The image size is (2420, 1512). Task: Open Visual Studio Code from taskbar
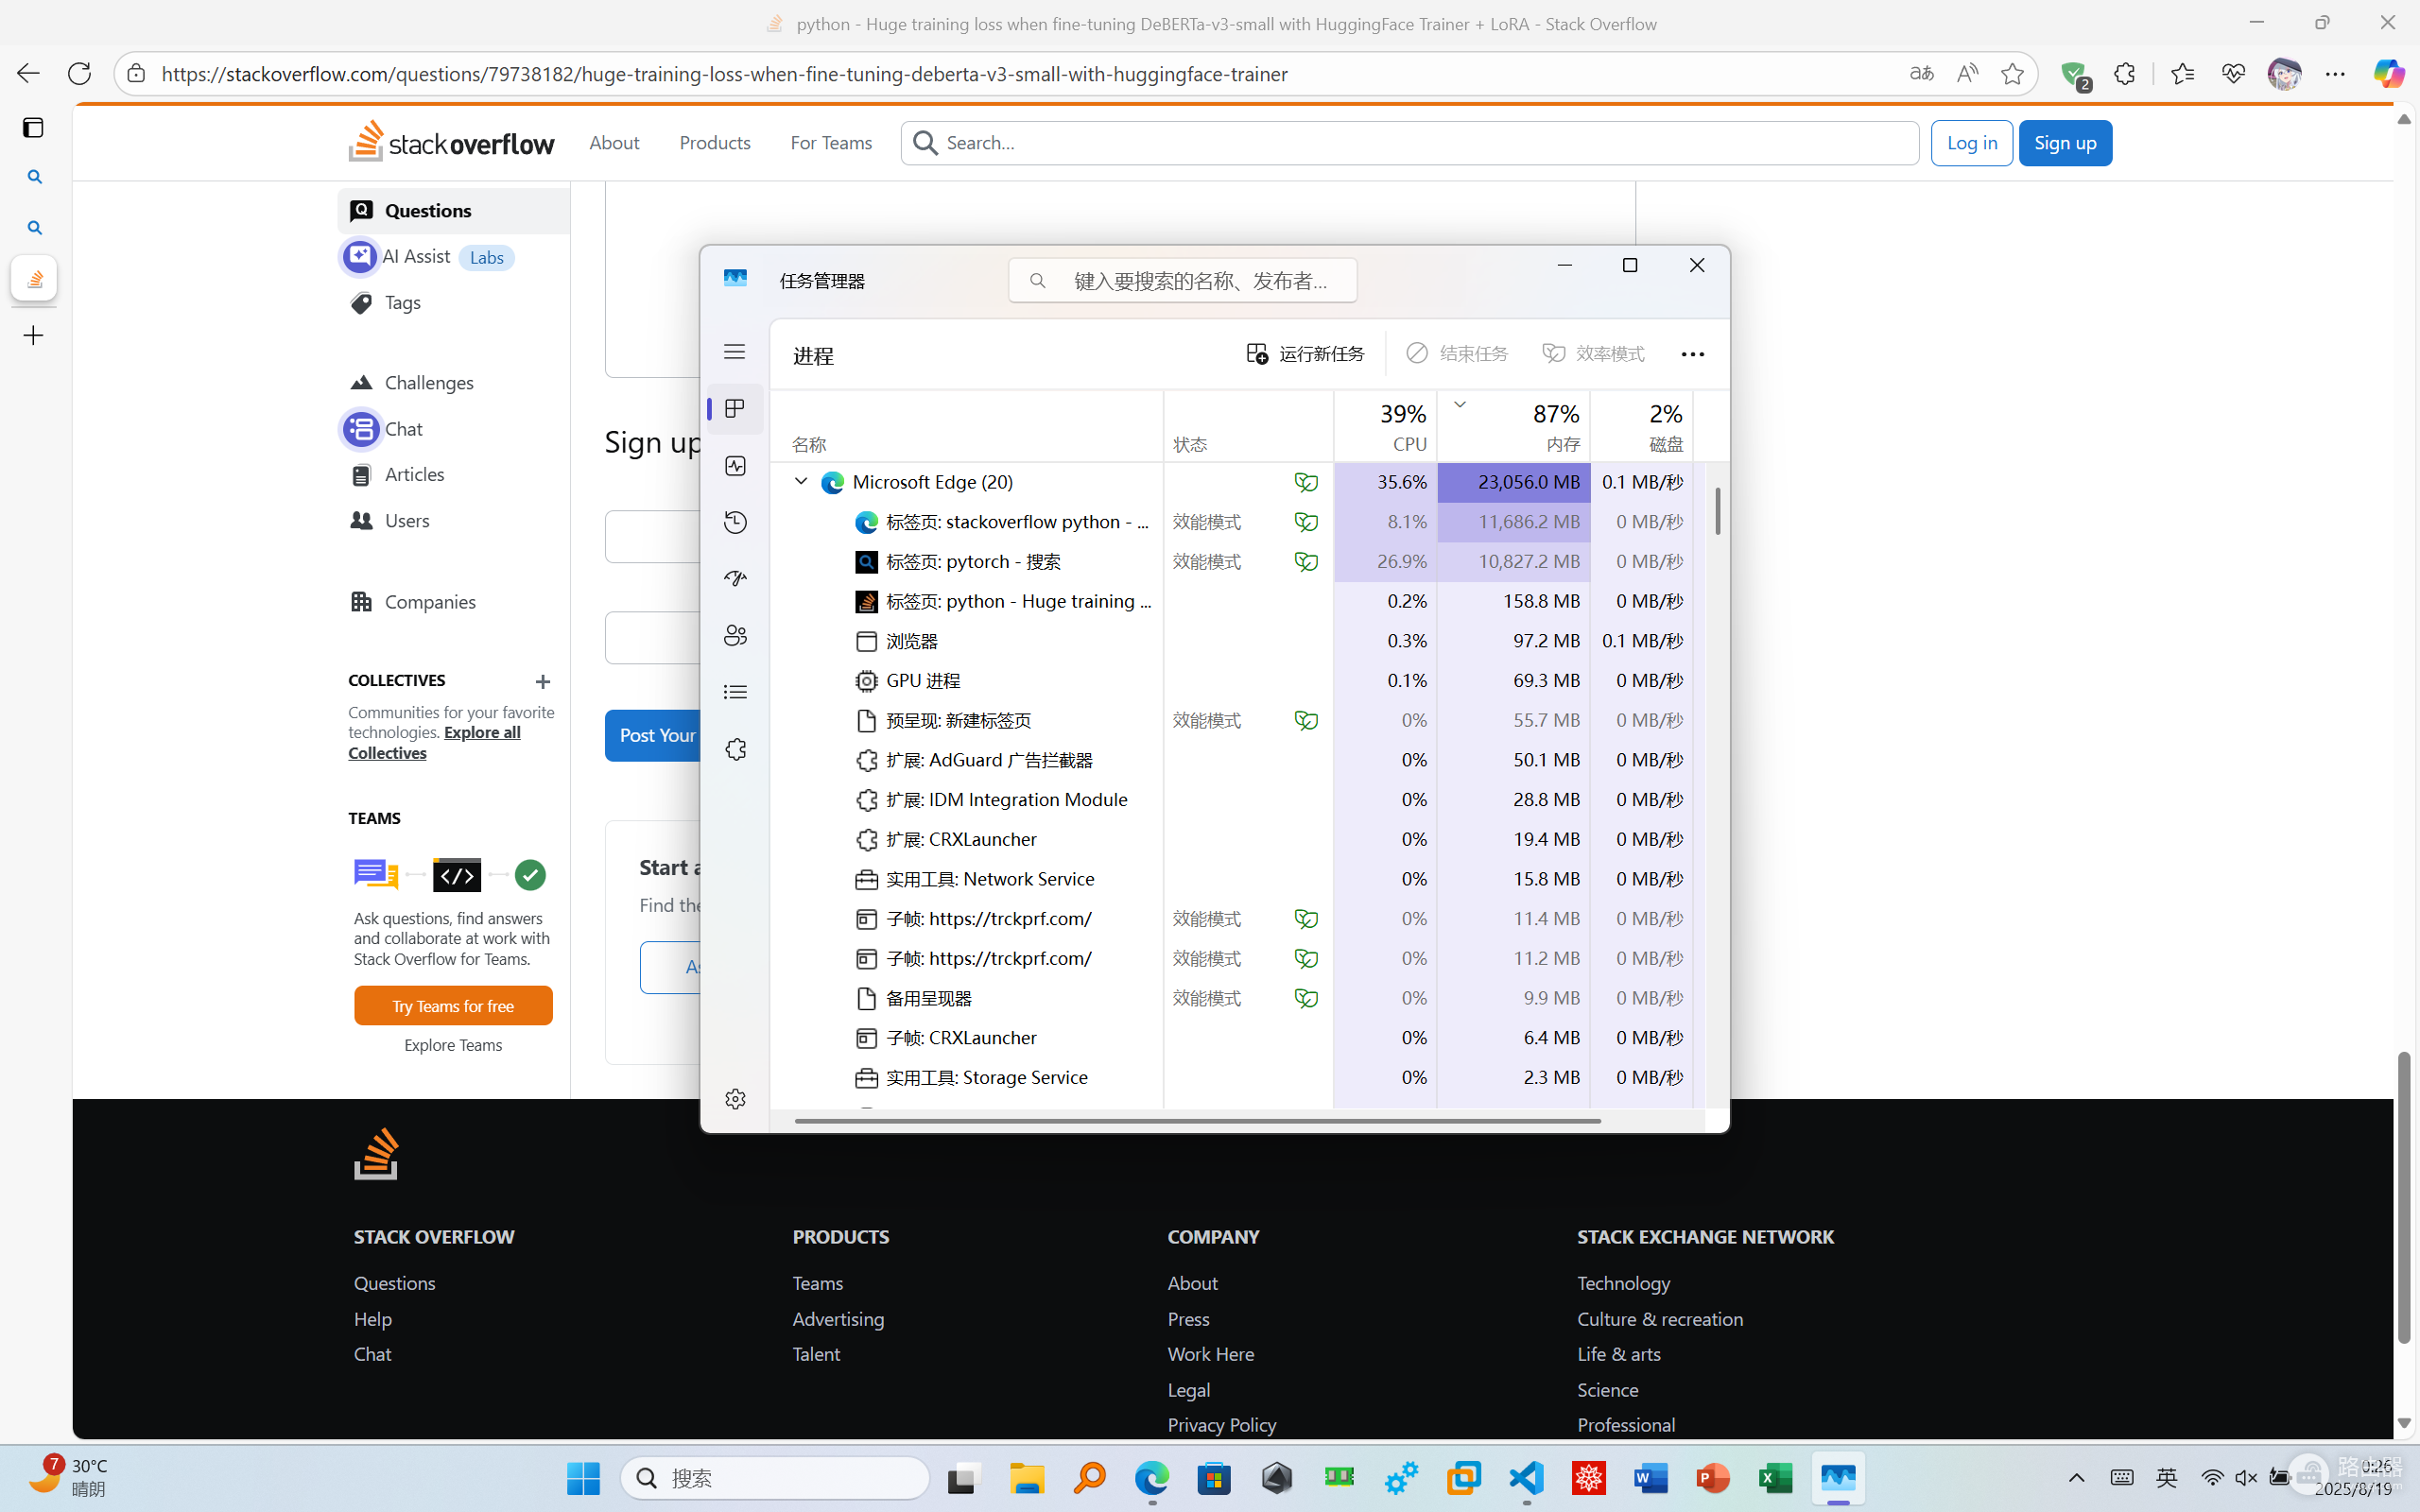[x=1527, y=1477]
